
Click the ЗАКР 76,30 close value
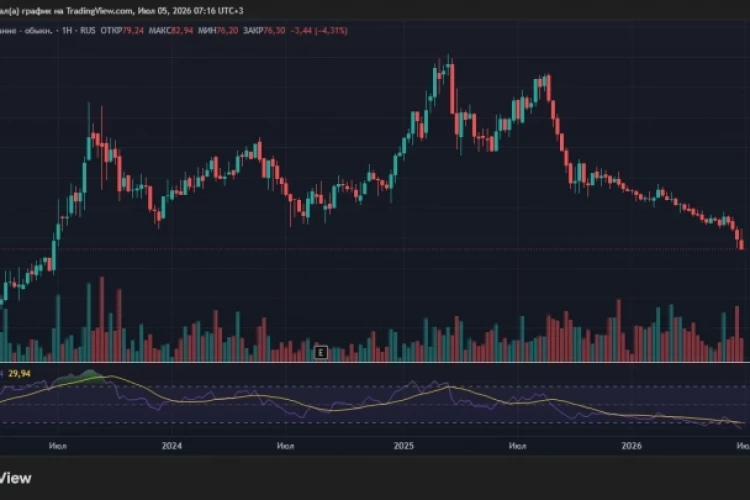(264, 31)
